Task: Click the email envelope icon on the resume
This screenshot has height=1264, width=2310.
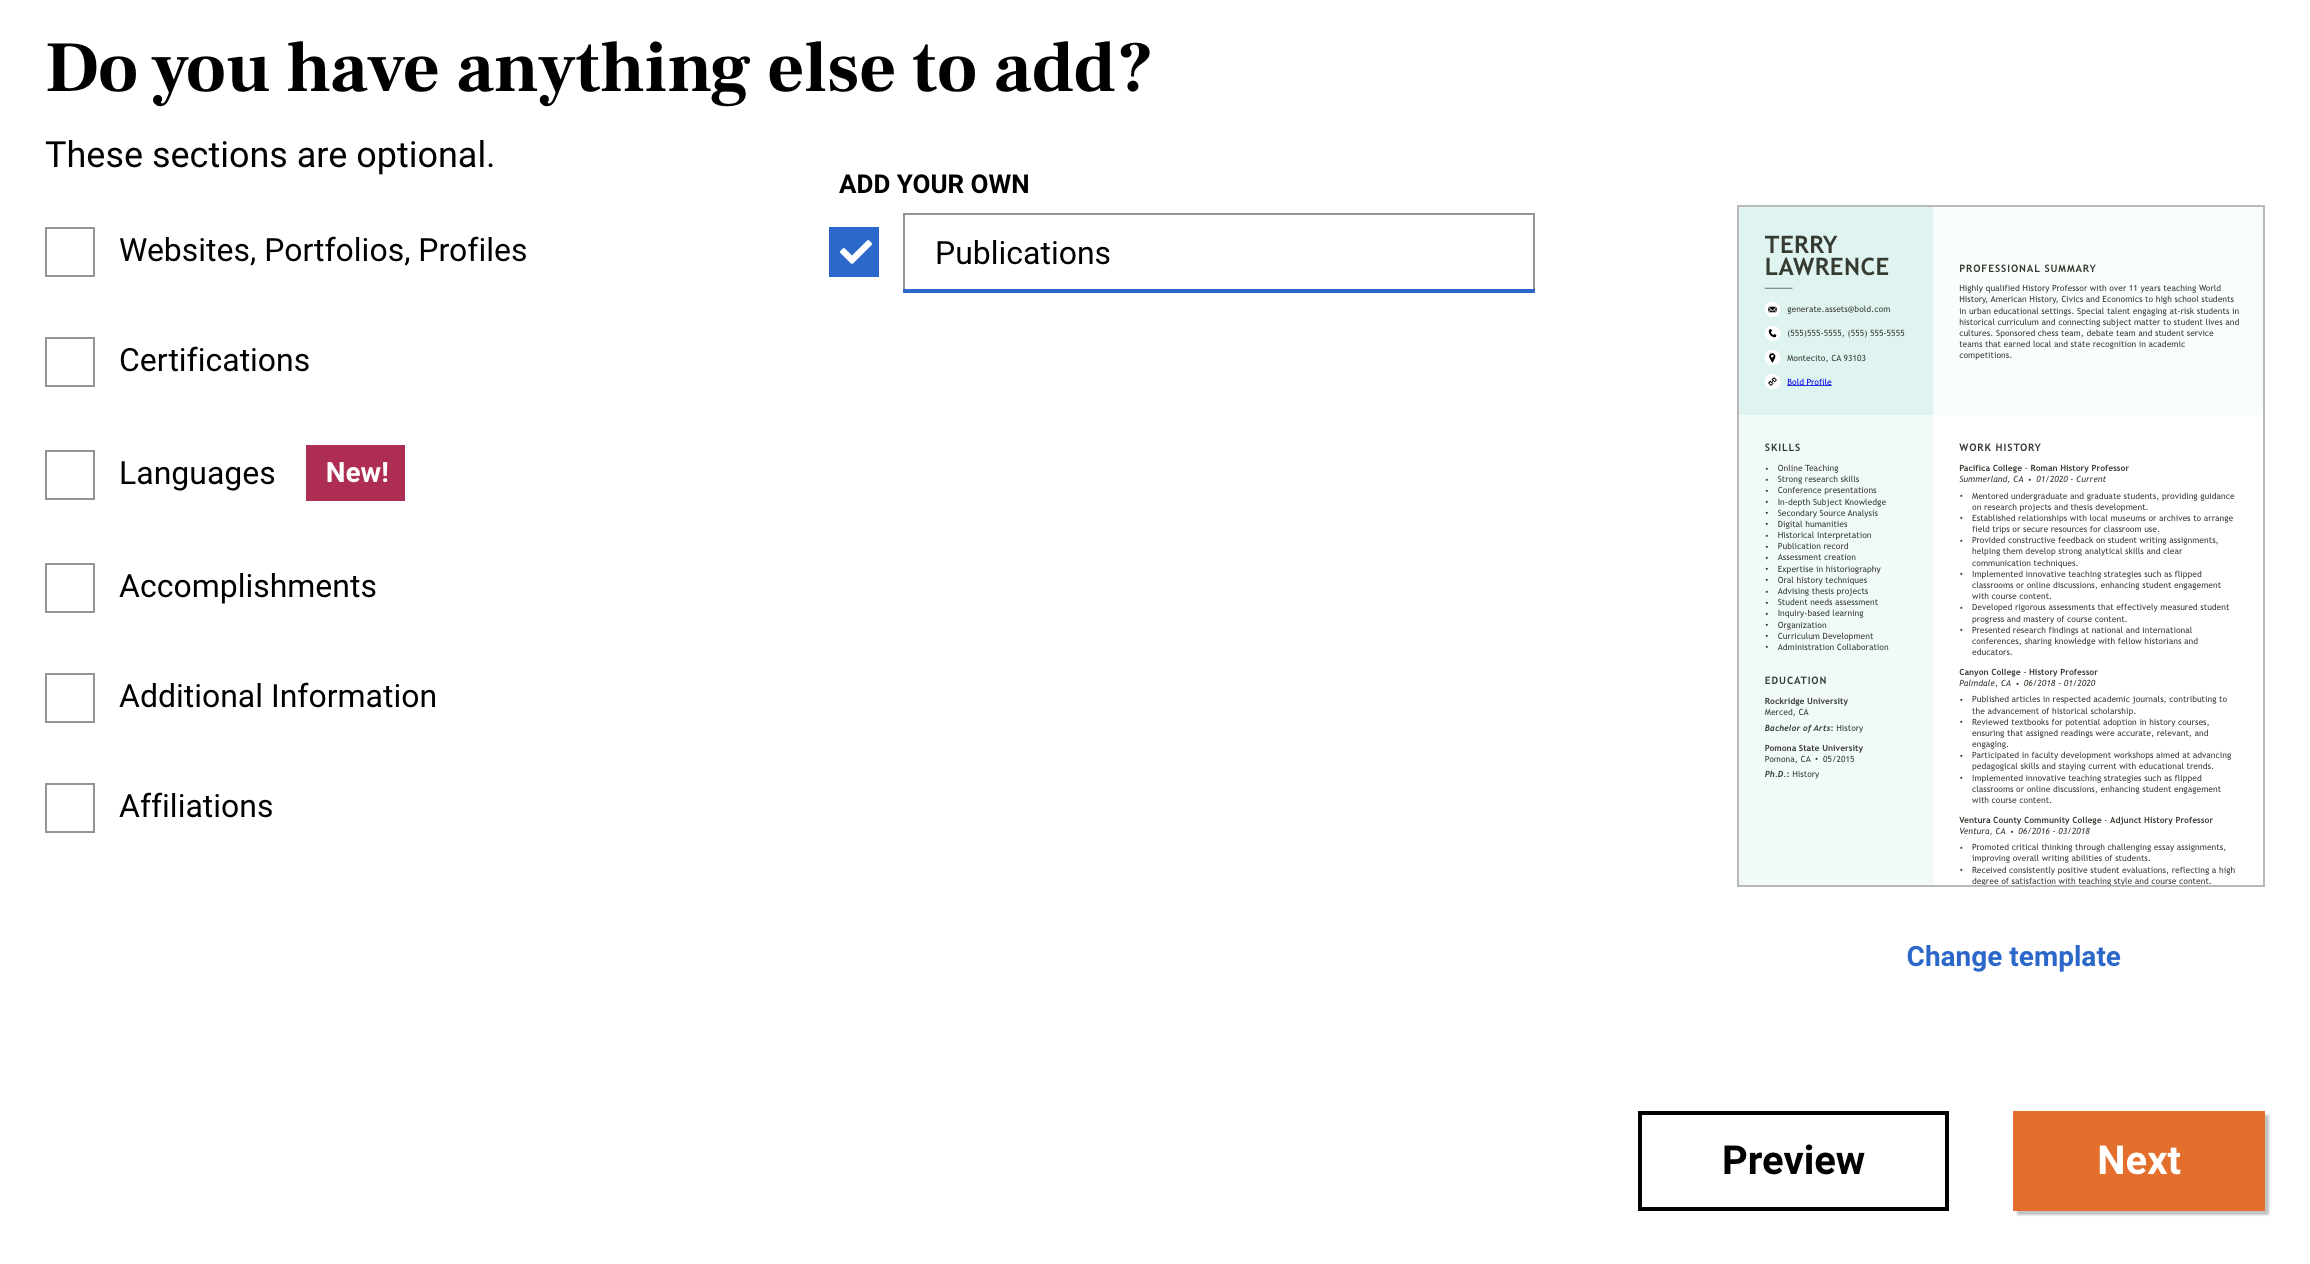Action: (1772, 309)
